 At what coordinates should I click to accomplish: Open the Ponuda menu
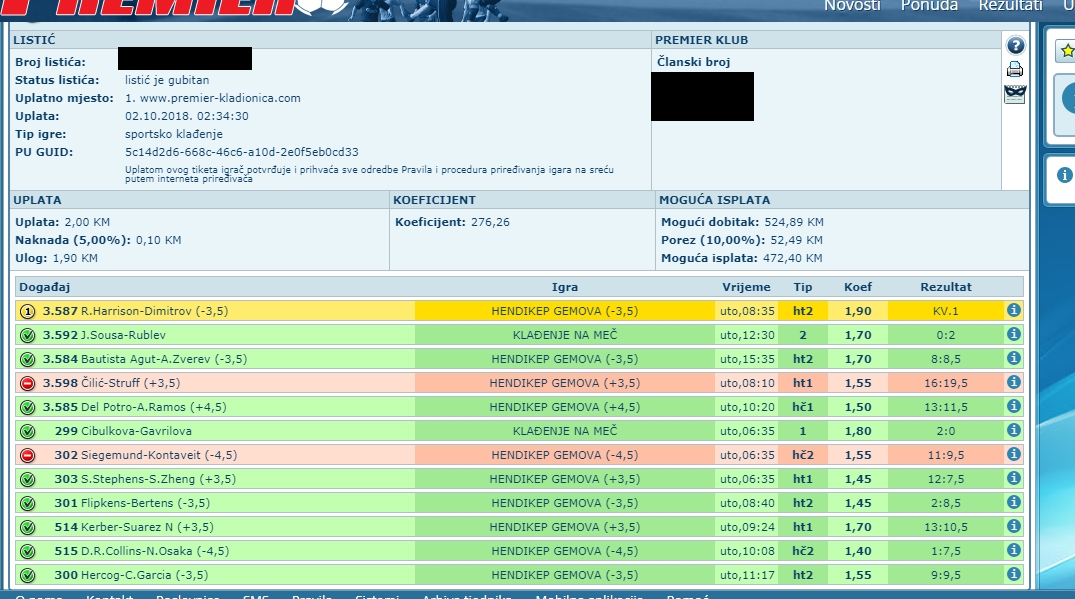tap(929, 5)
